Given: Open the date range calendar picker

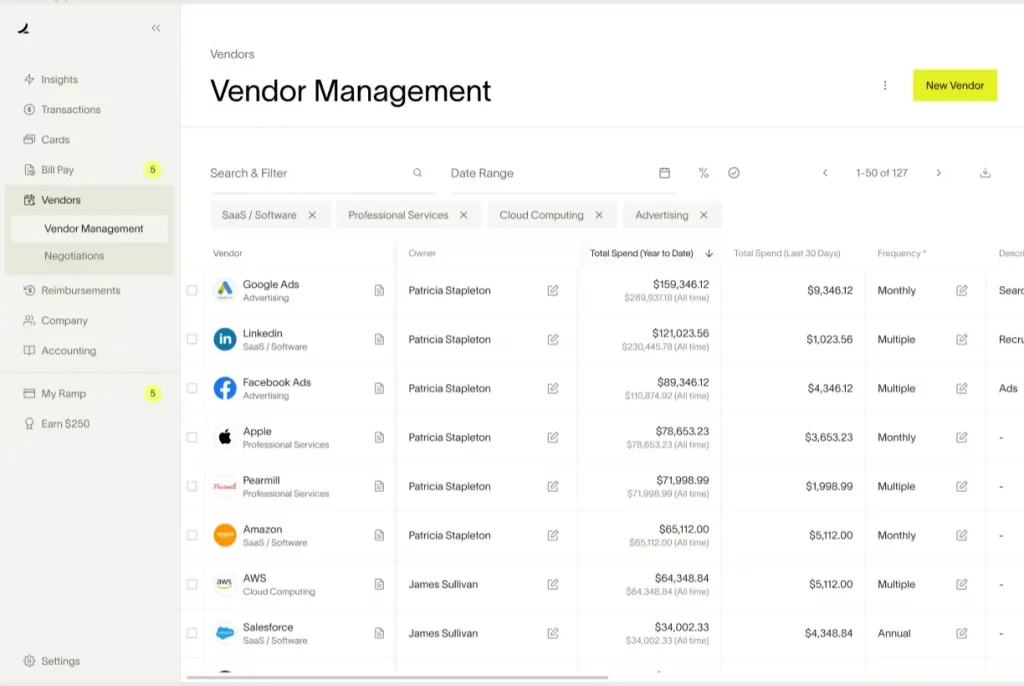Looking at the screenshot, I should 664,173.
